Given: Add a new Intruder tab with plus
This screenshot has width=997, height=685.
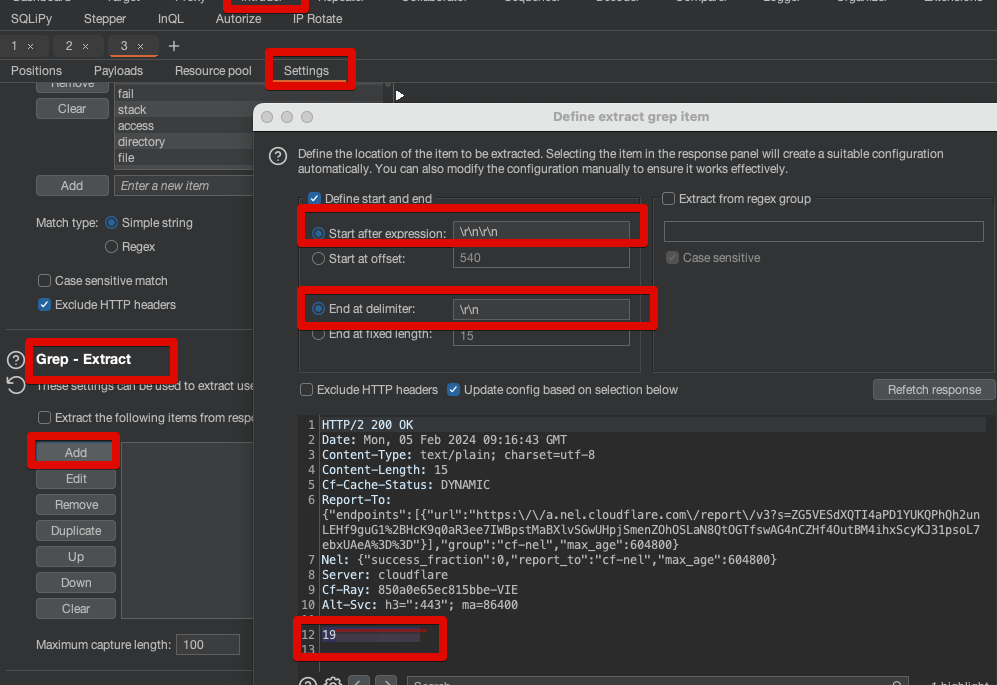Looking at the screenshot, I should [x=174, y=46].
